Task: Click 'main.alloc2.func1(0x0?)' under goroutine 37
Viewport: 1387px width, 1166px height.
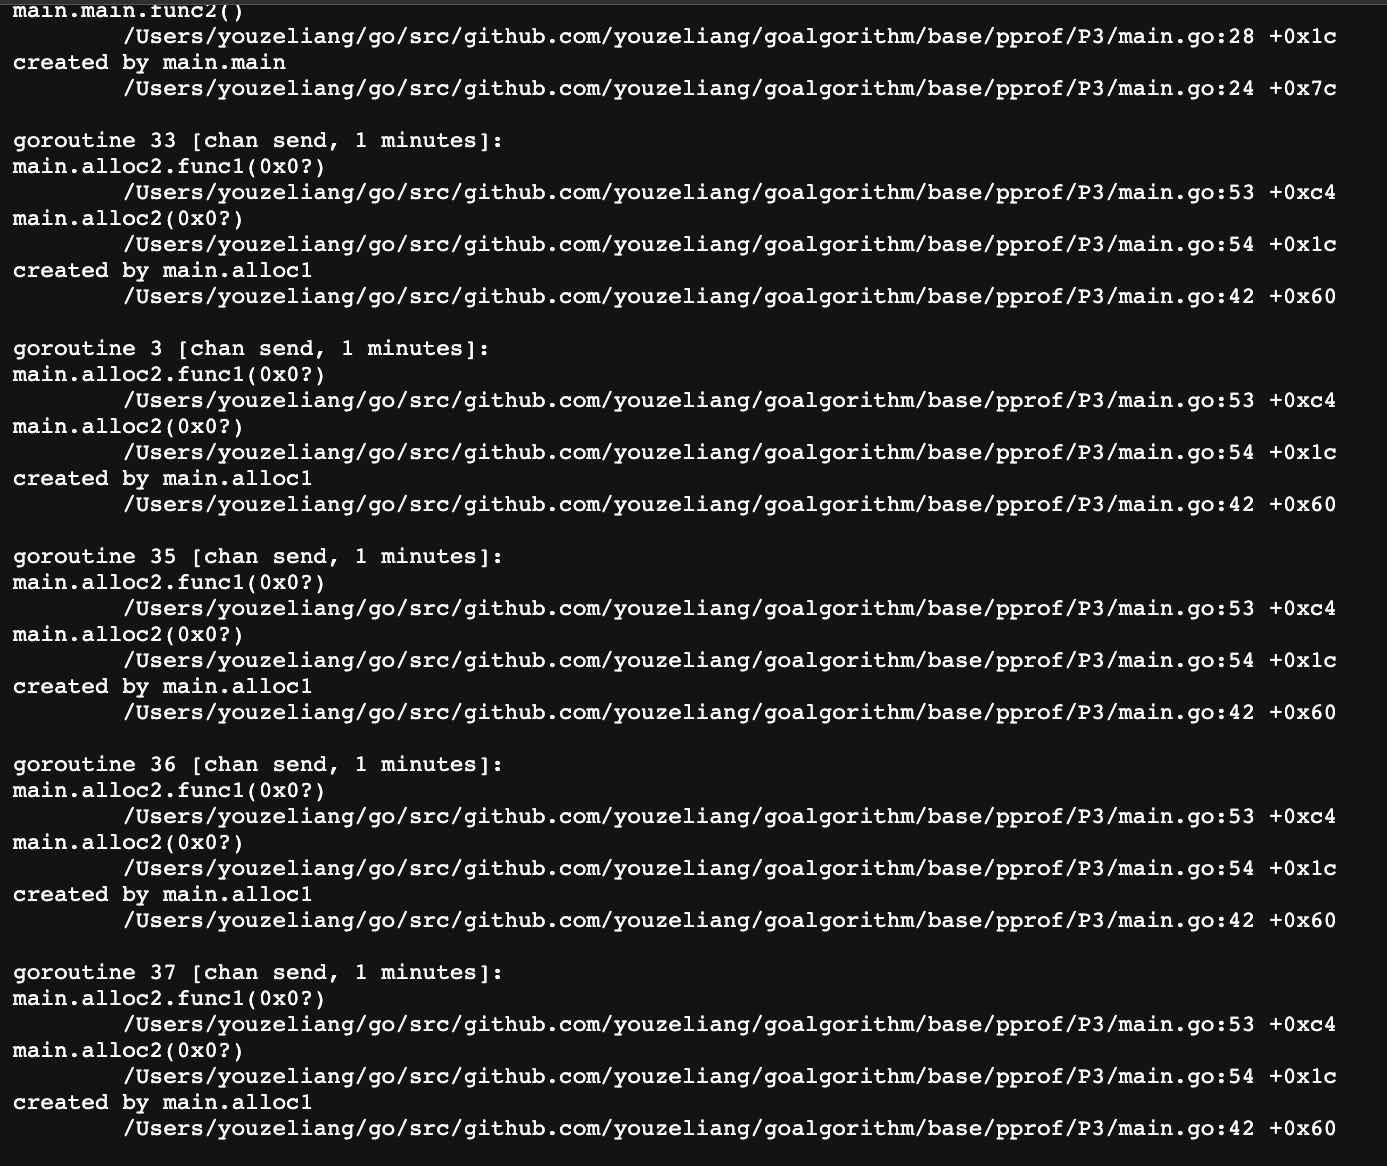Action: coord(169,999)
